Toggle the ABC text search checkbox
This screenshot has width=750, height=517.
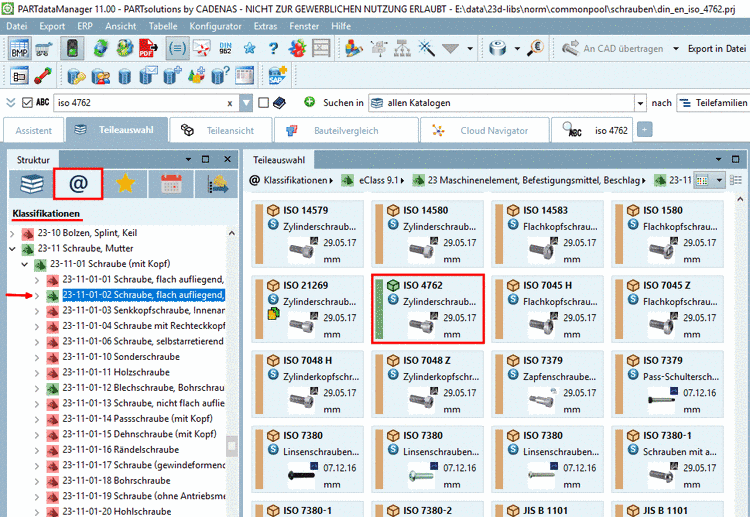27,103
